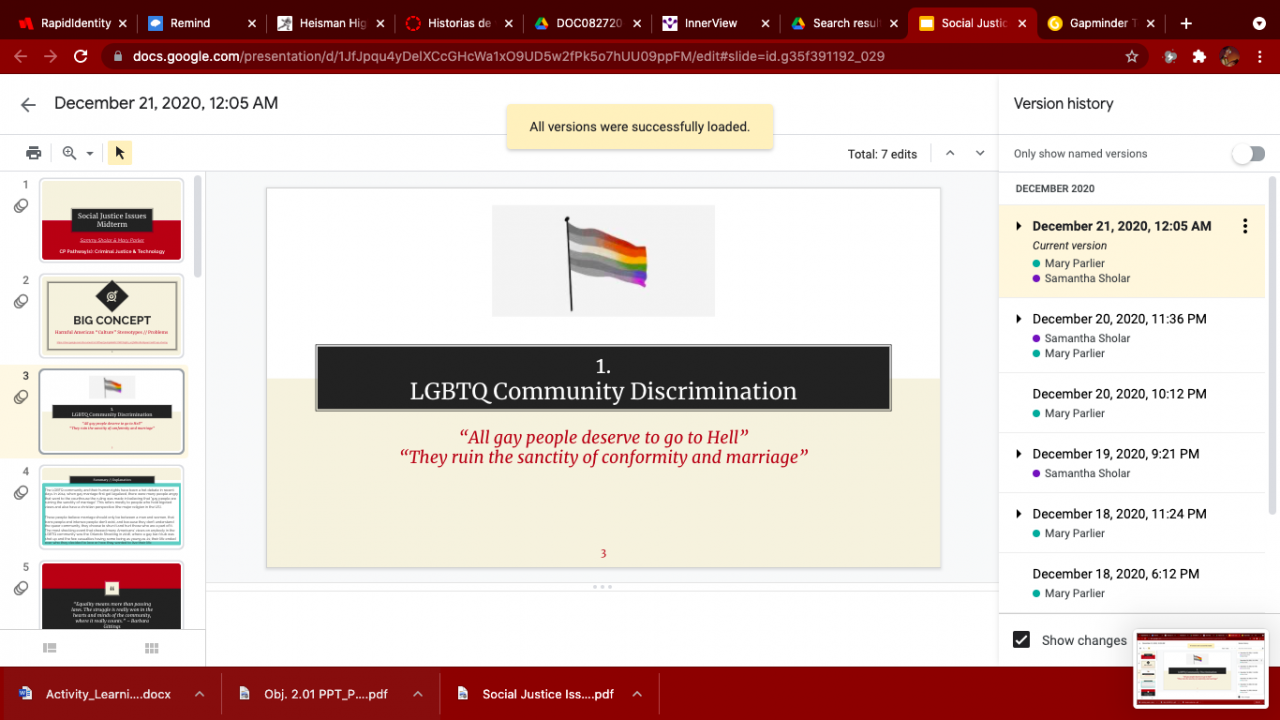Viewport: 1280px width, 720px height.
Task: Switch to the Gapminder tab
Action: (x=1100, y=23)
